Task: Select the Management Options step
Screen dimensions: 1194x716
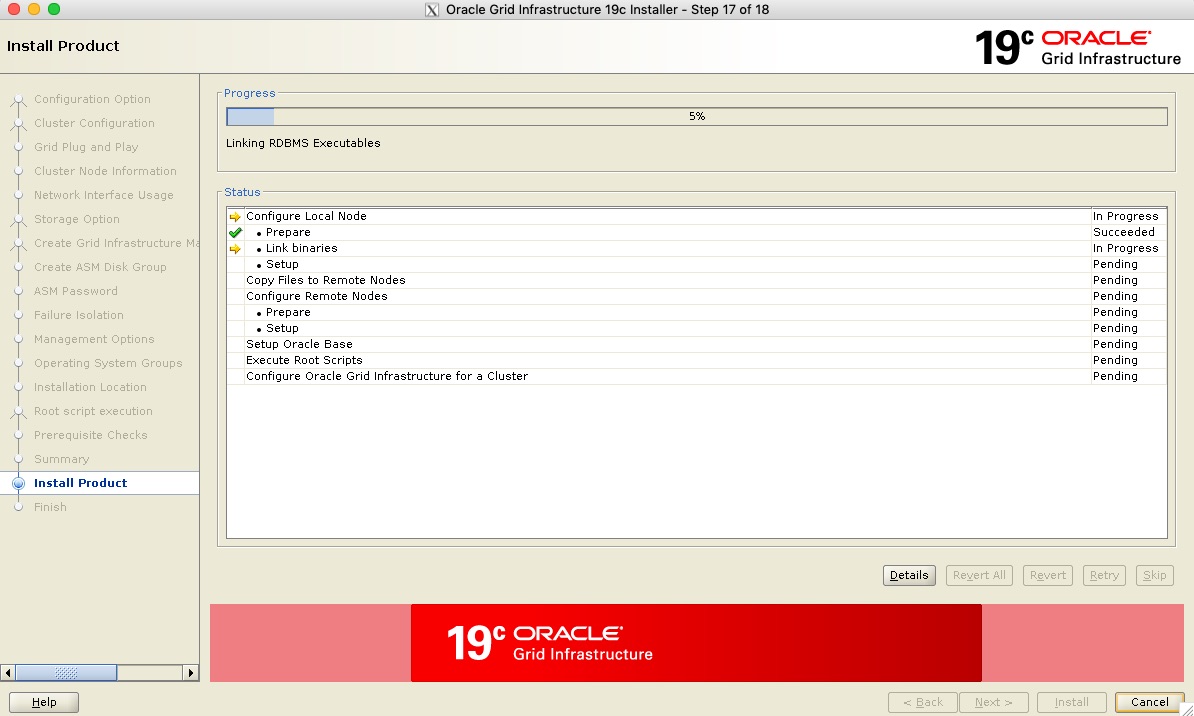Action: 94,339
